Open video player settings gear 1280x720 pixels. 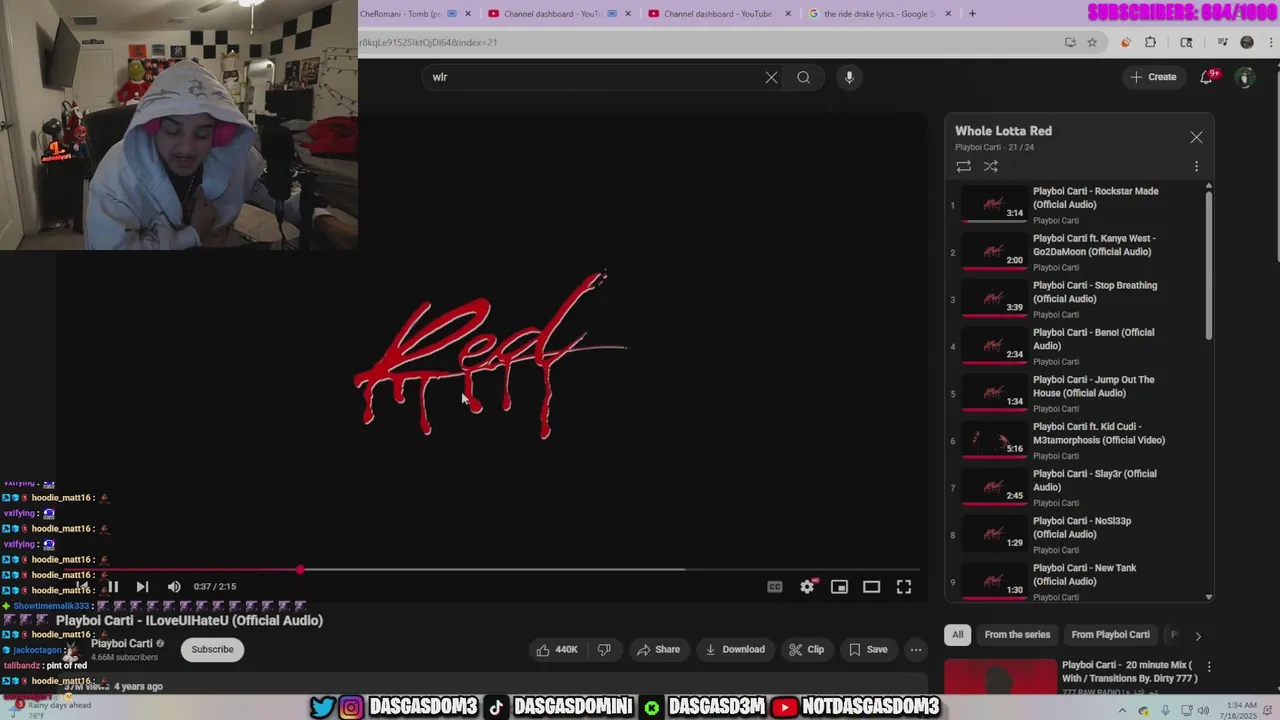[x=807, y=587]
